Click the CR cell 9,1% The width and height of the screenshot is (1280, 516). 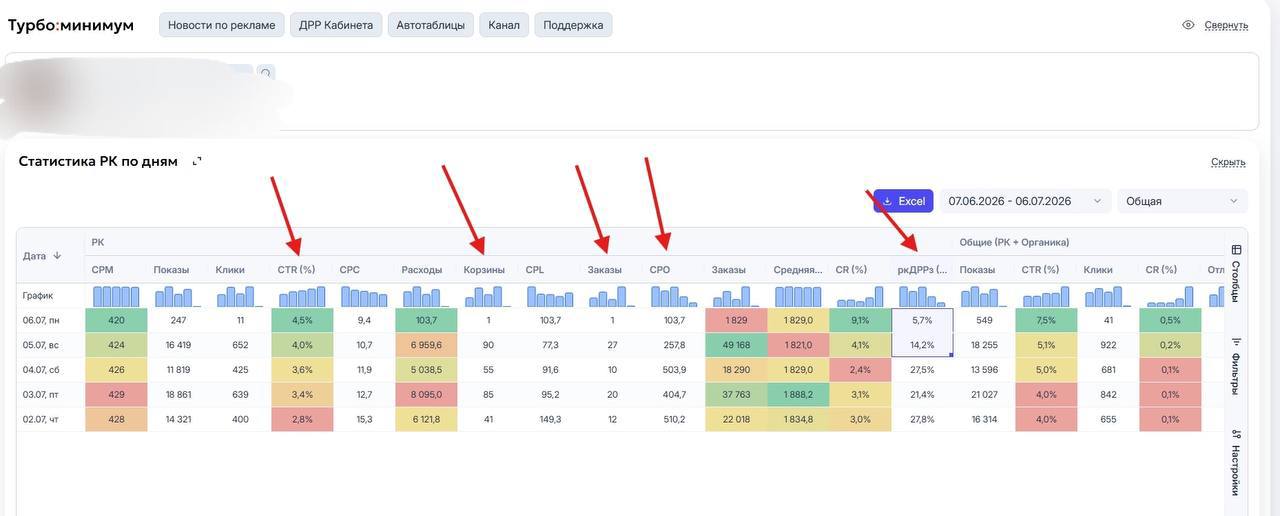tap(860, 320)
